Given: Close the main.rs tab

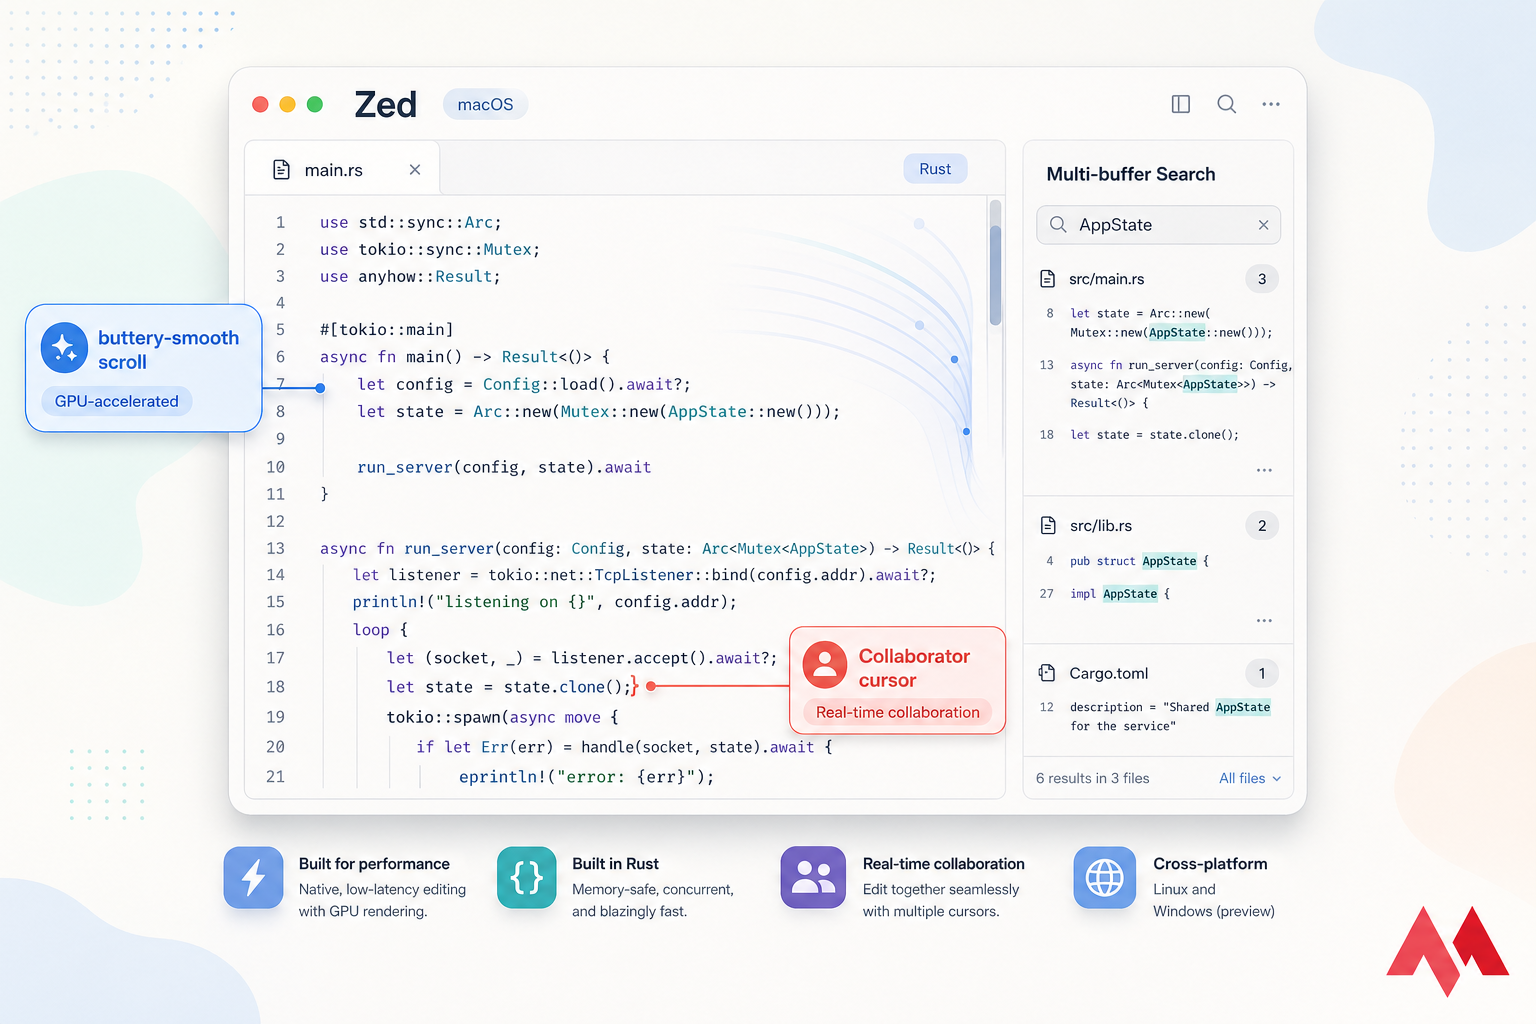Looking at the screenshot, I should click(415, 170).
